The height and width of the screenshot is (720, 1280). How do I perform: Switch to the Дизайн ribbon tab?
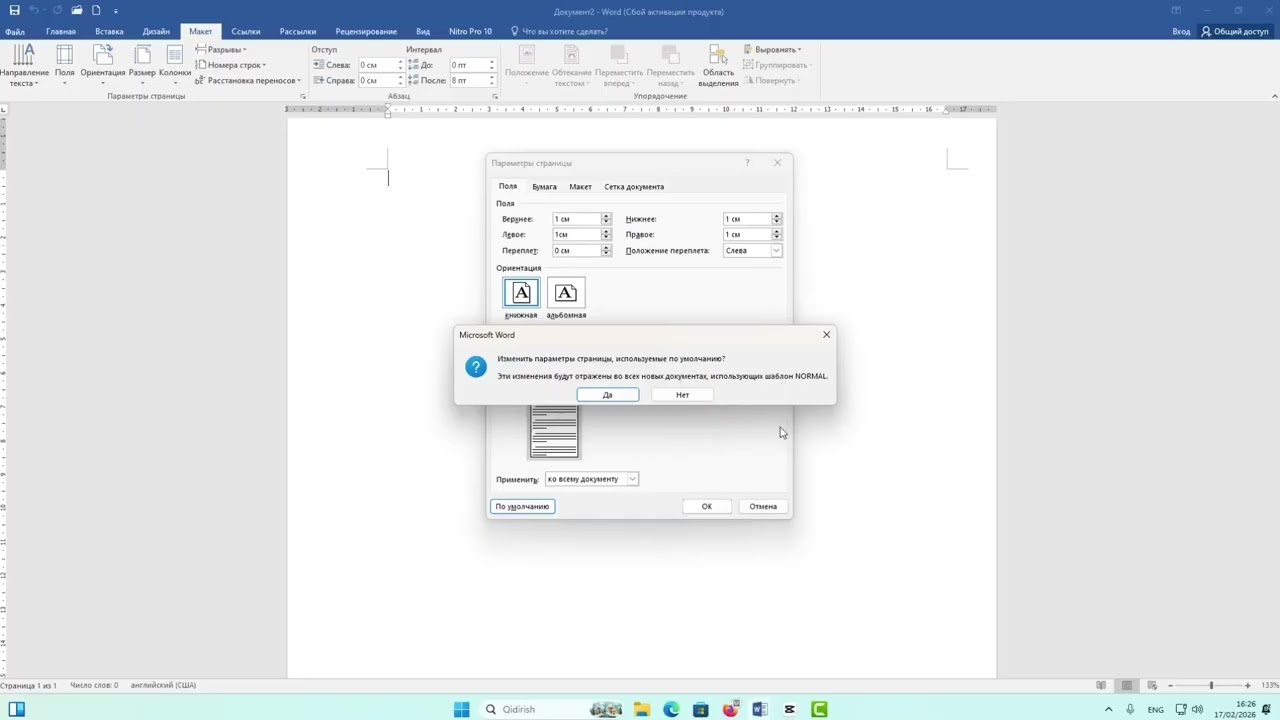coord(156,31)
